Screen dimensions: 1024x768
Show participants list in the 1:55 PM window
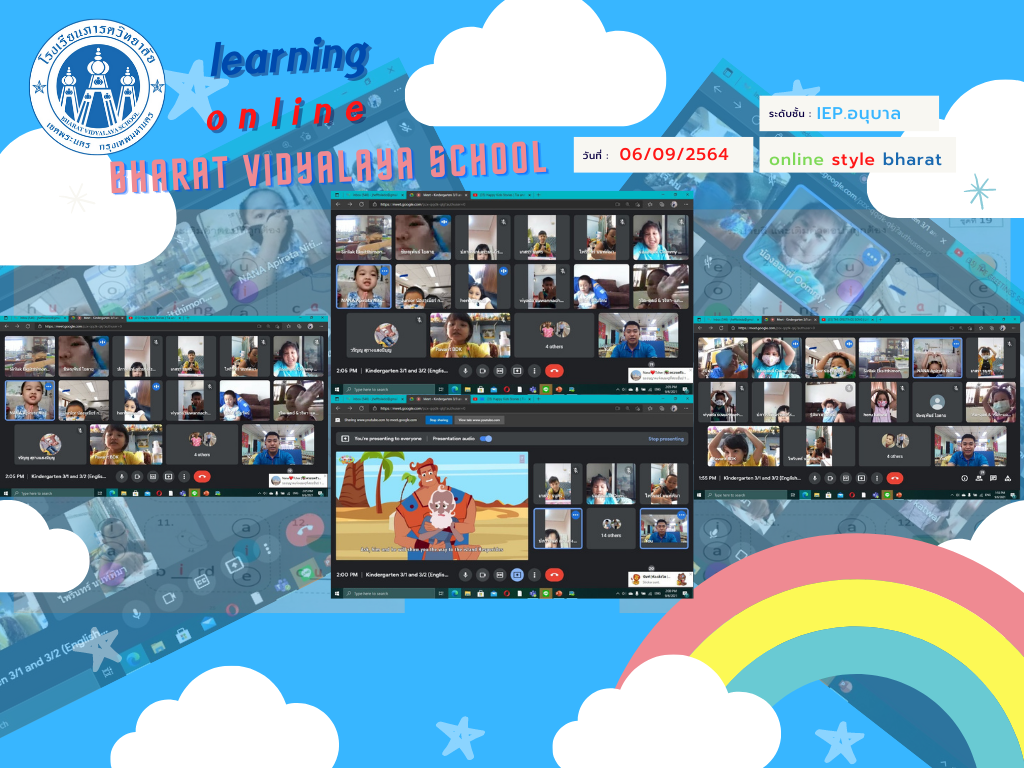click(x=979, y=478)
